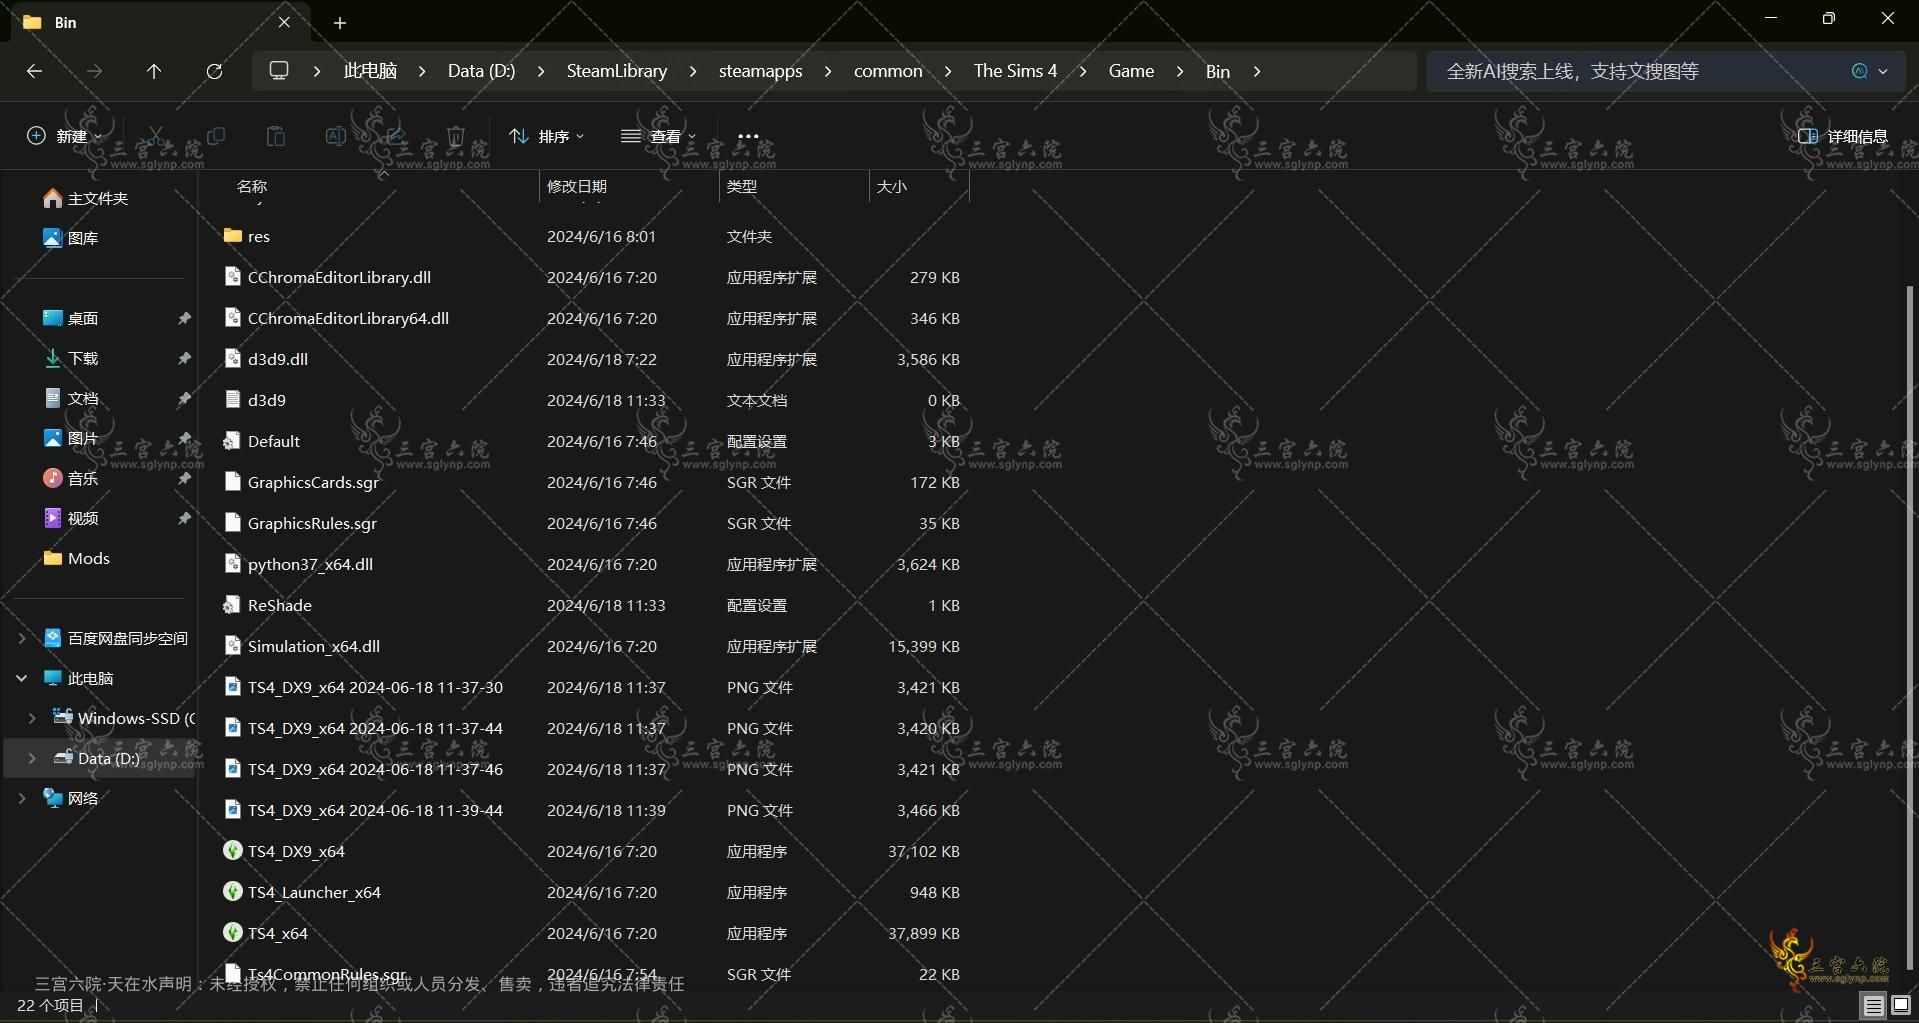Click the Cut scissors icon
Screen dimensions: 1919x1023
156,136
